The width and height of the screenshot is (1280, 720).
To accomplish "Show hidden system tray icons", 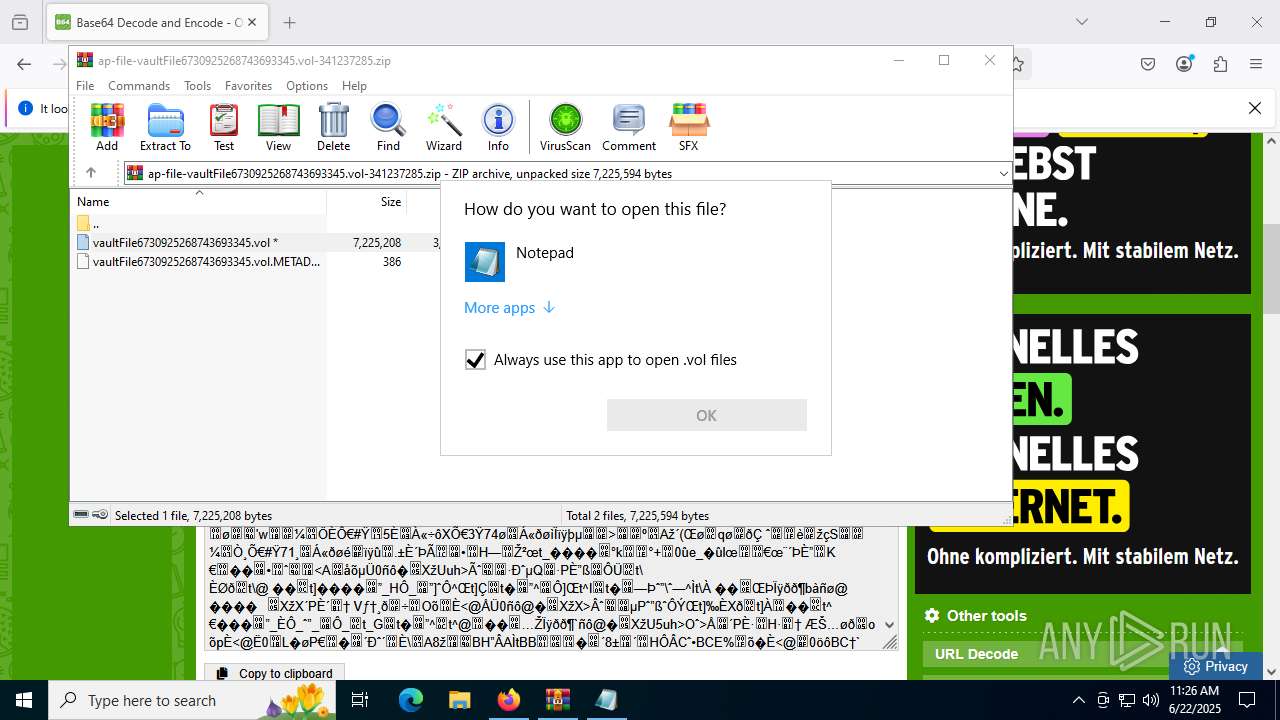I will [x=1078, y=700].
